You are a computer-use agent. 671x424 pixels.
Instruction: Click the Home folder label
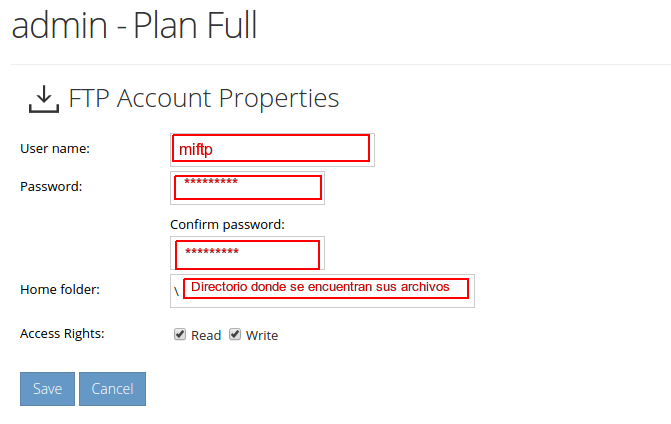click(60, 290)
